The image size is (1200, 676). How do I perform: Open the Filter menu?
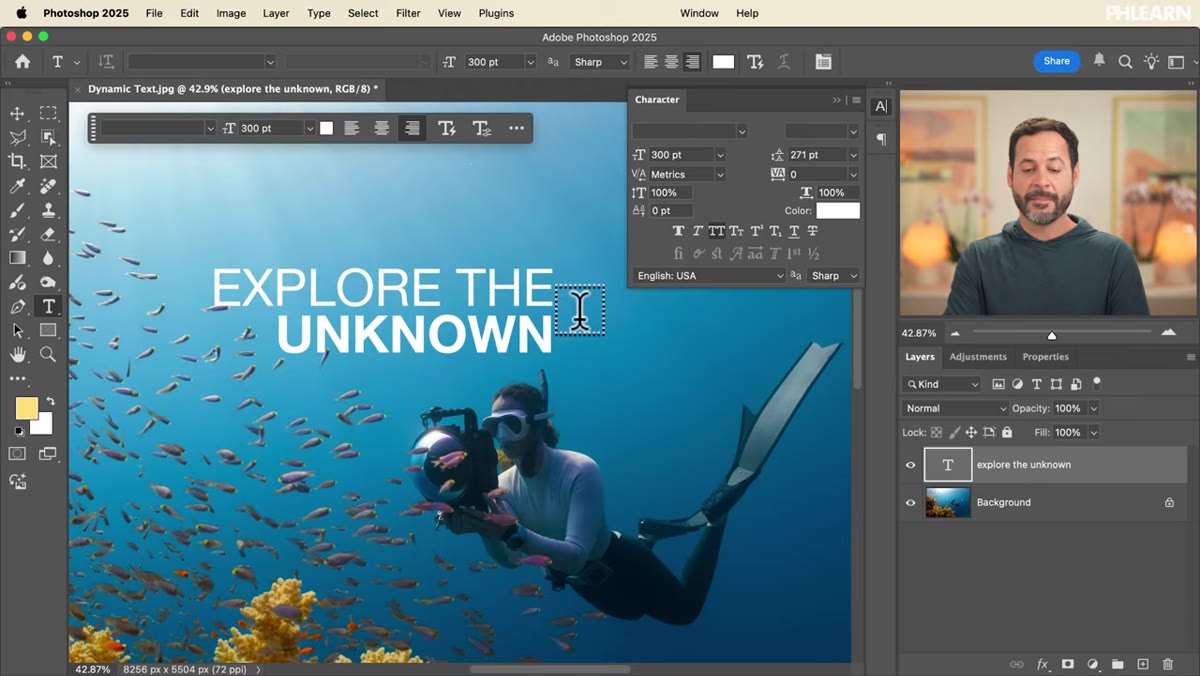click(x=408, y=13)
